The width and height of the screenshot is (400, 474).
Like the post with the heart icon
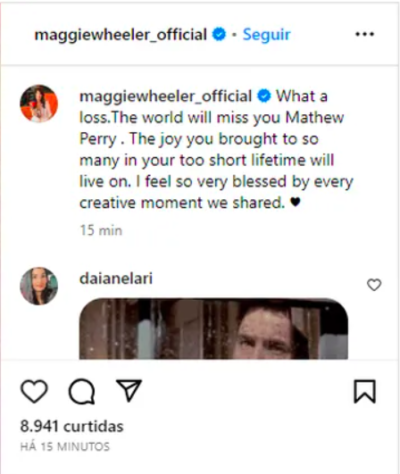tap(34, 391)
